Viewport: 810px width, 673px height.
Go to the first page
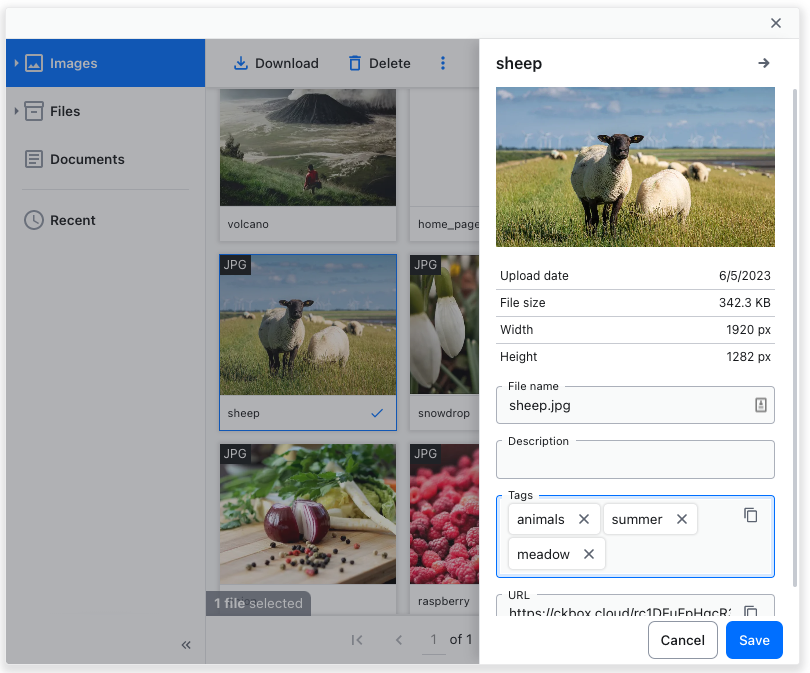tap(357, 640)
